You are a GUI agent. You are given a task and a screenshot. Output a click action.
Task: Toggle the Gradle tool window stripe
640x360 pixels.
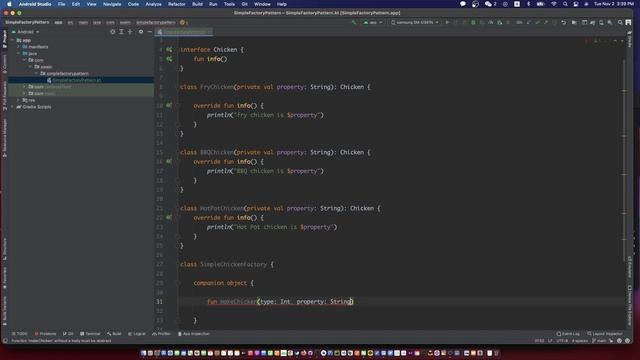630,39
